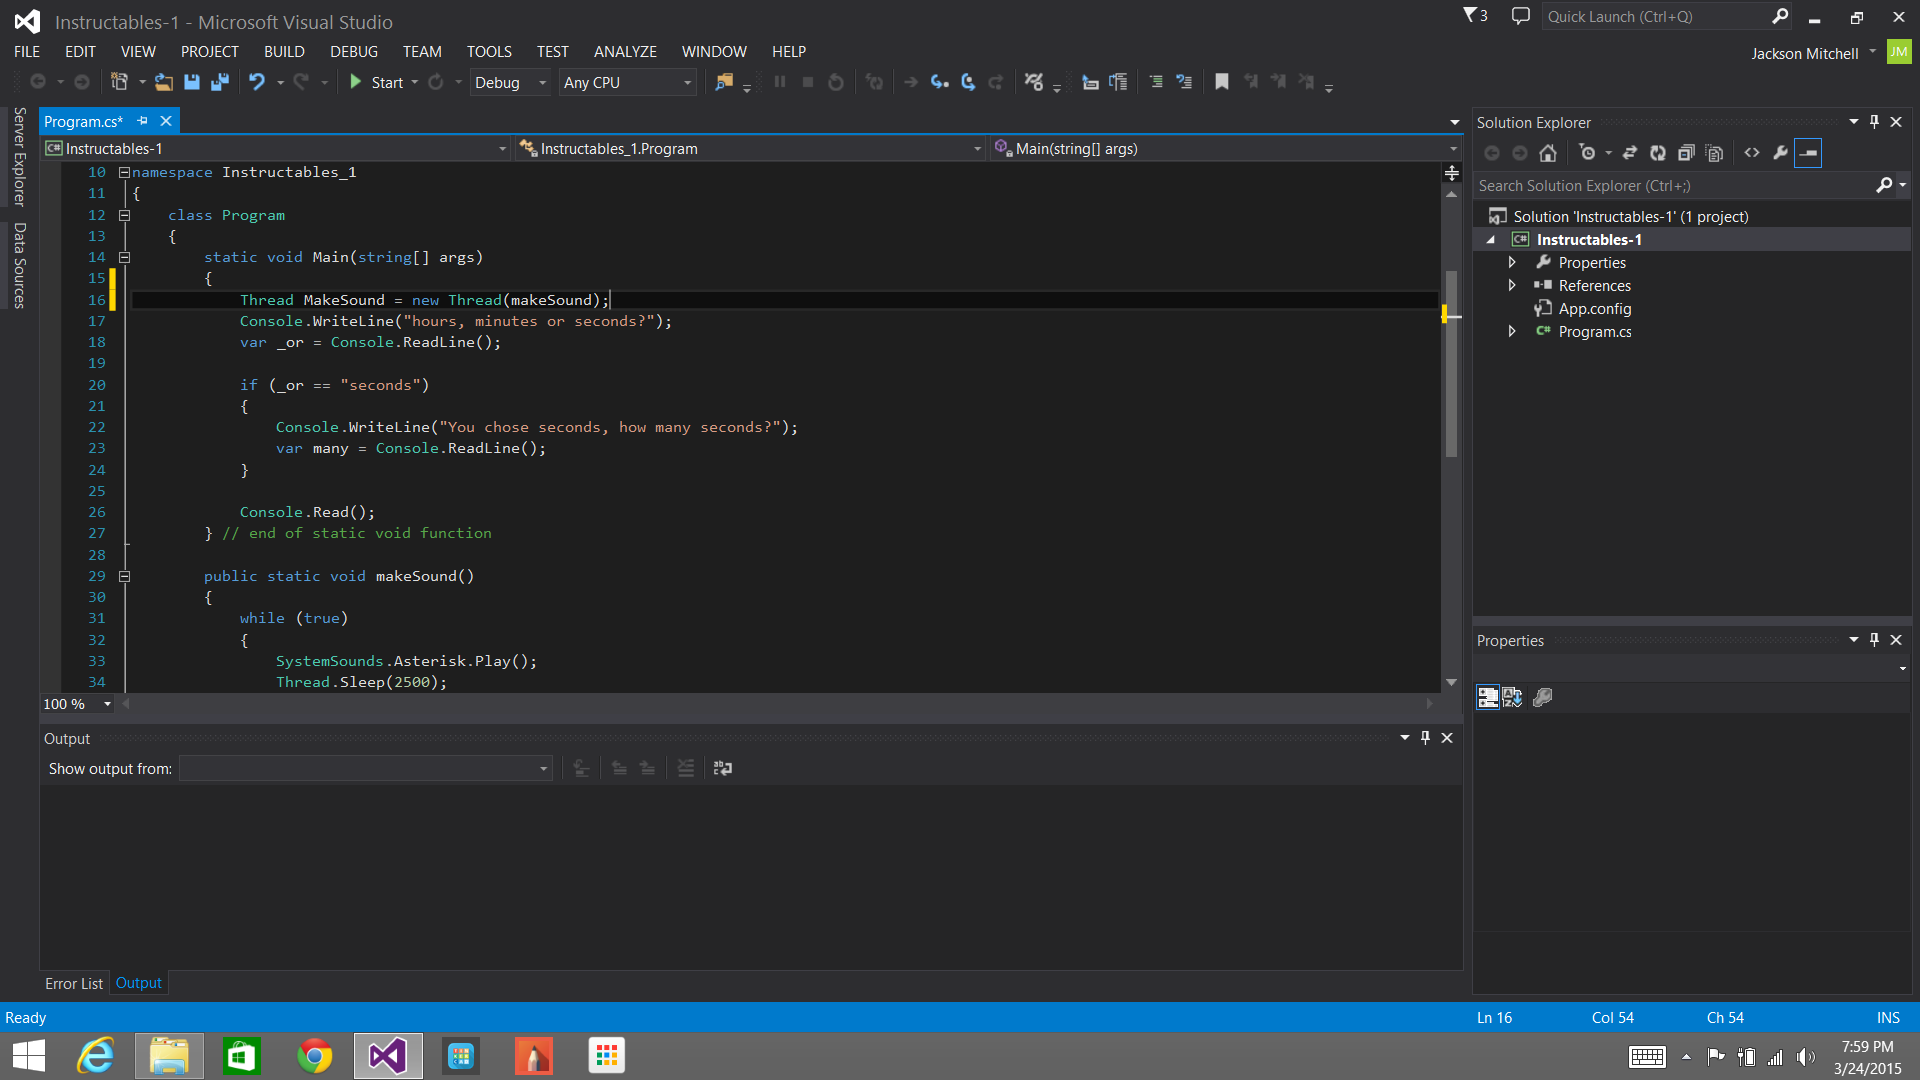Click the Jackson Mitchell account name
1920x1080 pixels.
(x=1804, y=53)
